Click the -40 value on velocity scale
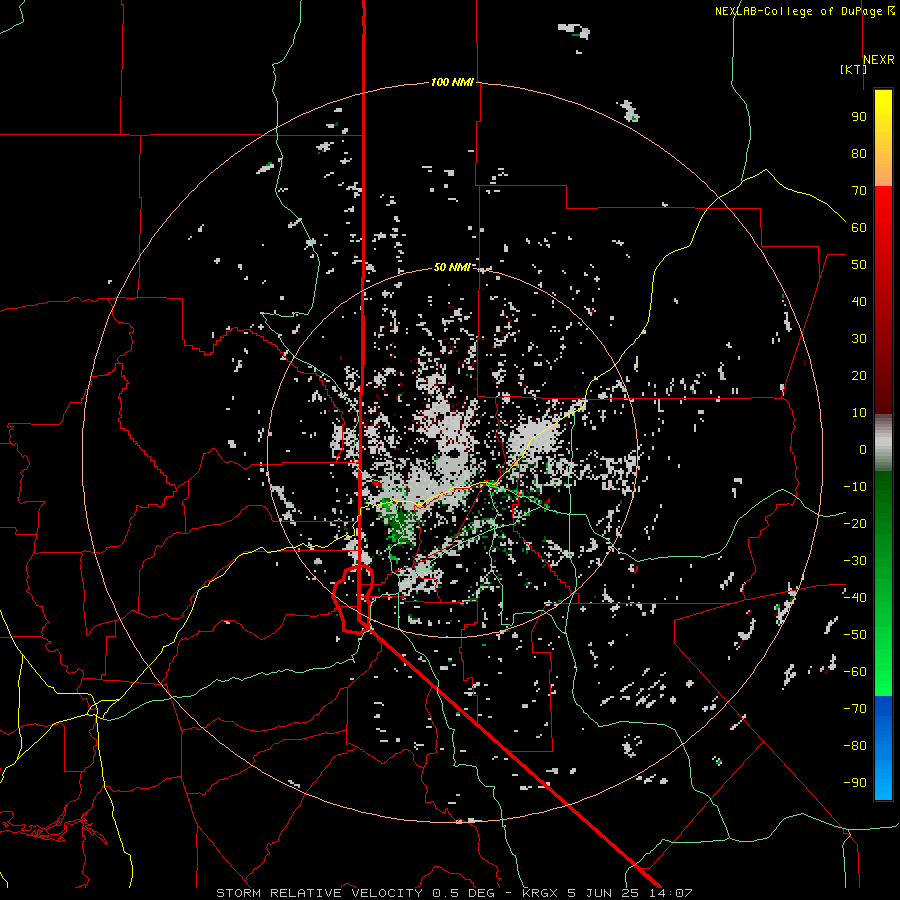This screenshot has height=900, width=900. [x=855, y=598]
